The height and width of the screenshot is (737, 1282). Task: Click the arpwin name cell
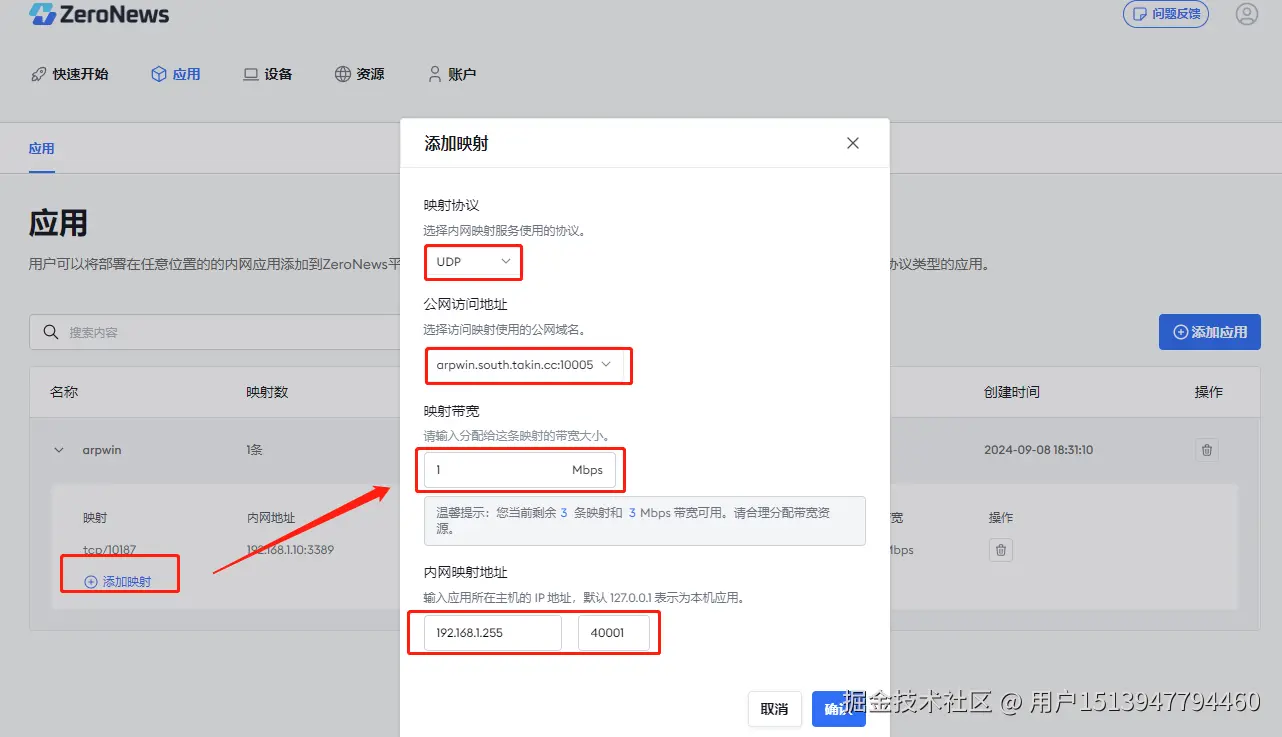pos(102,450)
